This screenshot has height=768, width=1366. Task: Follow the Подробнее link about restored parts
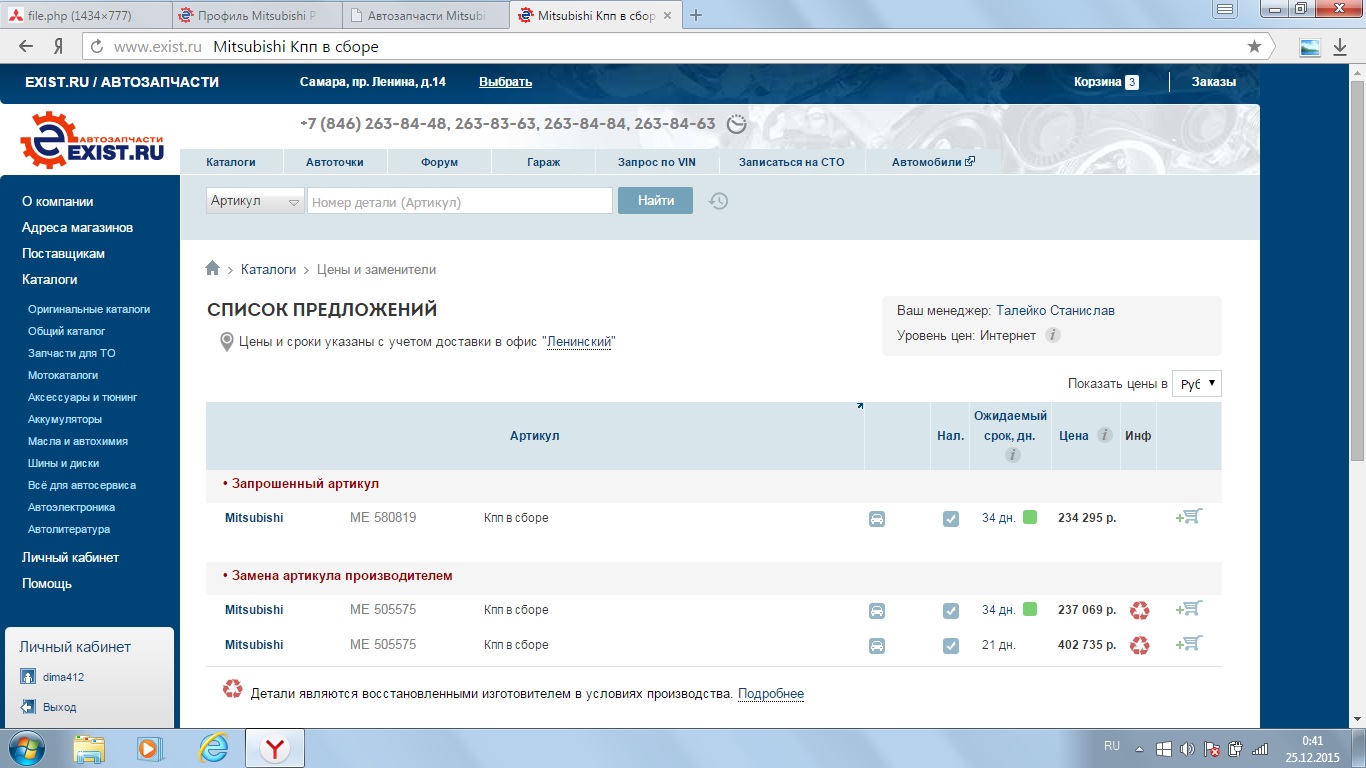(770, 693)
